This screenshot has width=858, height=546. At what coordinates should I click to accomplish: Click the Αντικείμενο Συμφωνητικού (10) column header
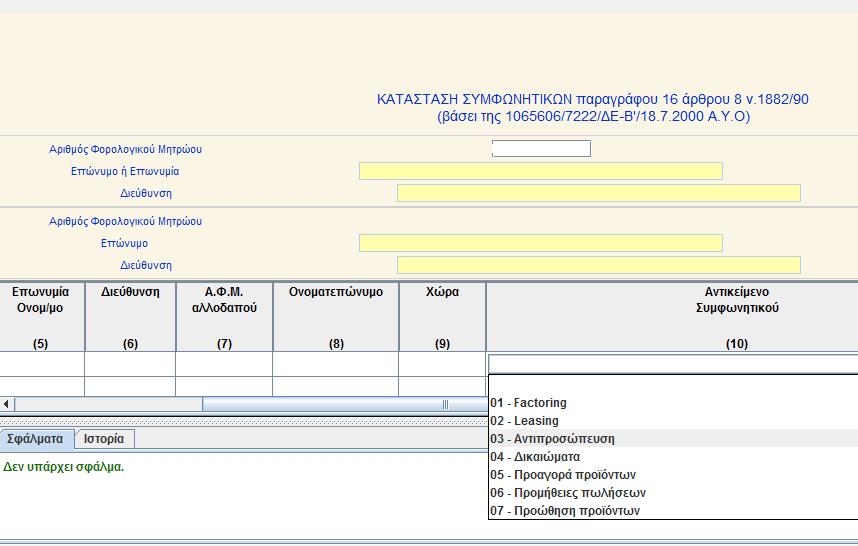[x=673, y=317]
